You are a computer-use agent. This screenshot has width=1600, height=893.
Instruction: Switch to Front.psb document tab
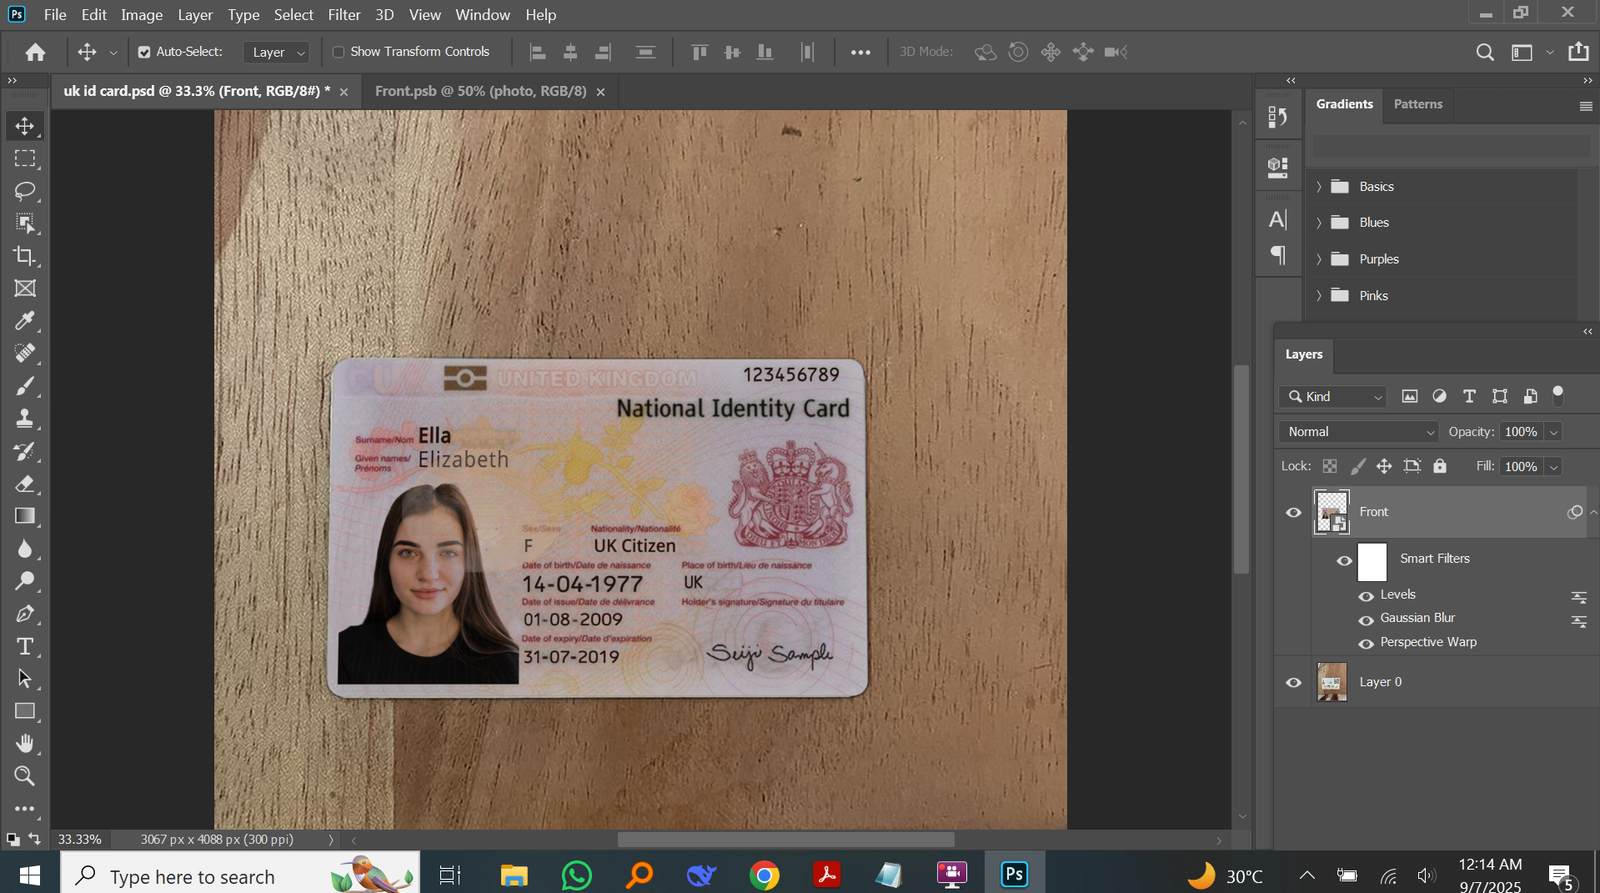(480, 91)
